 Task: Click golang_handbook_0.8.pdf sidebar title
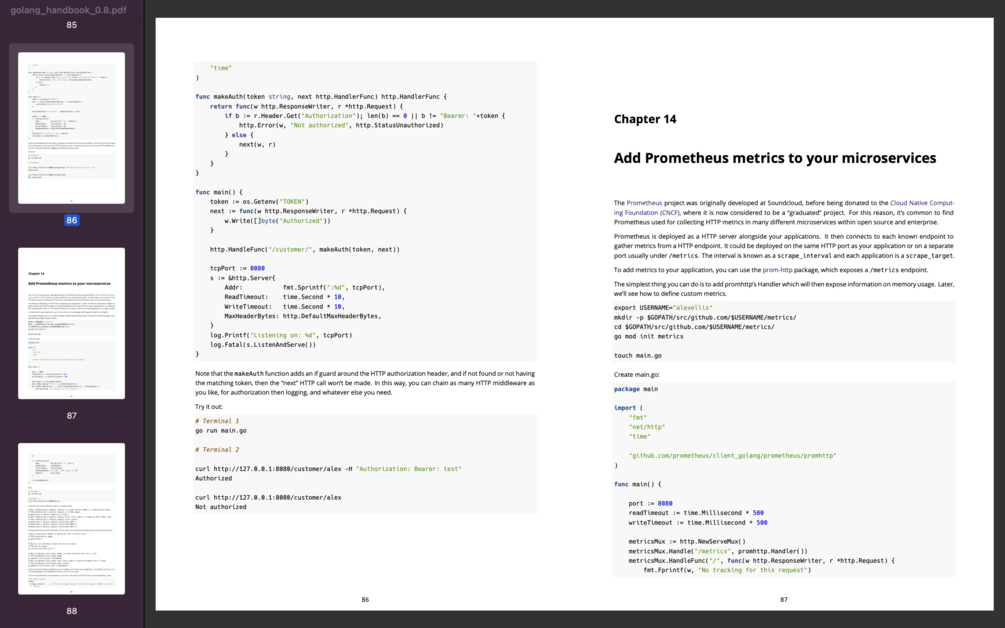69,10
